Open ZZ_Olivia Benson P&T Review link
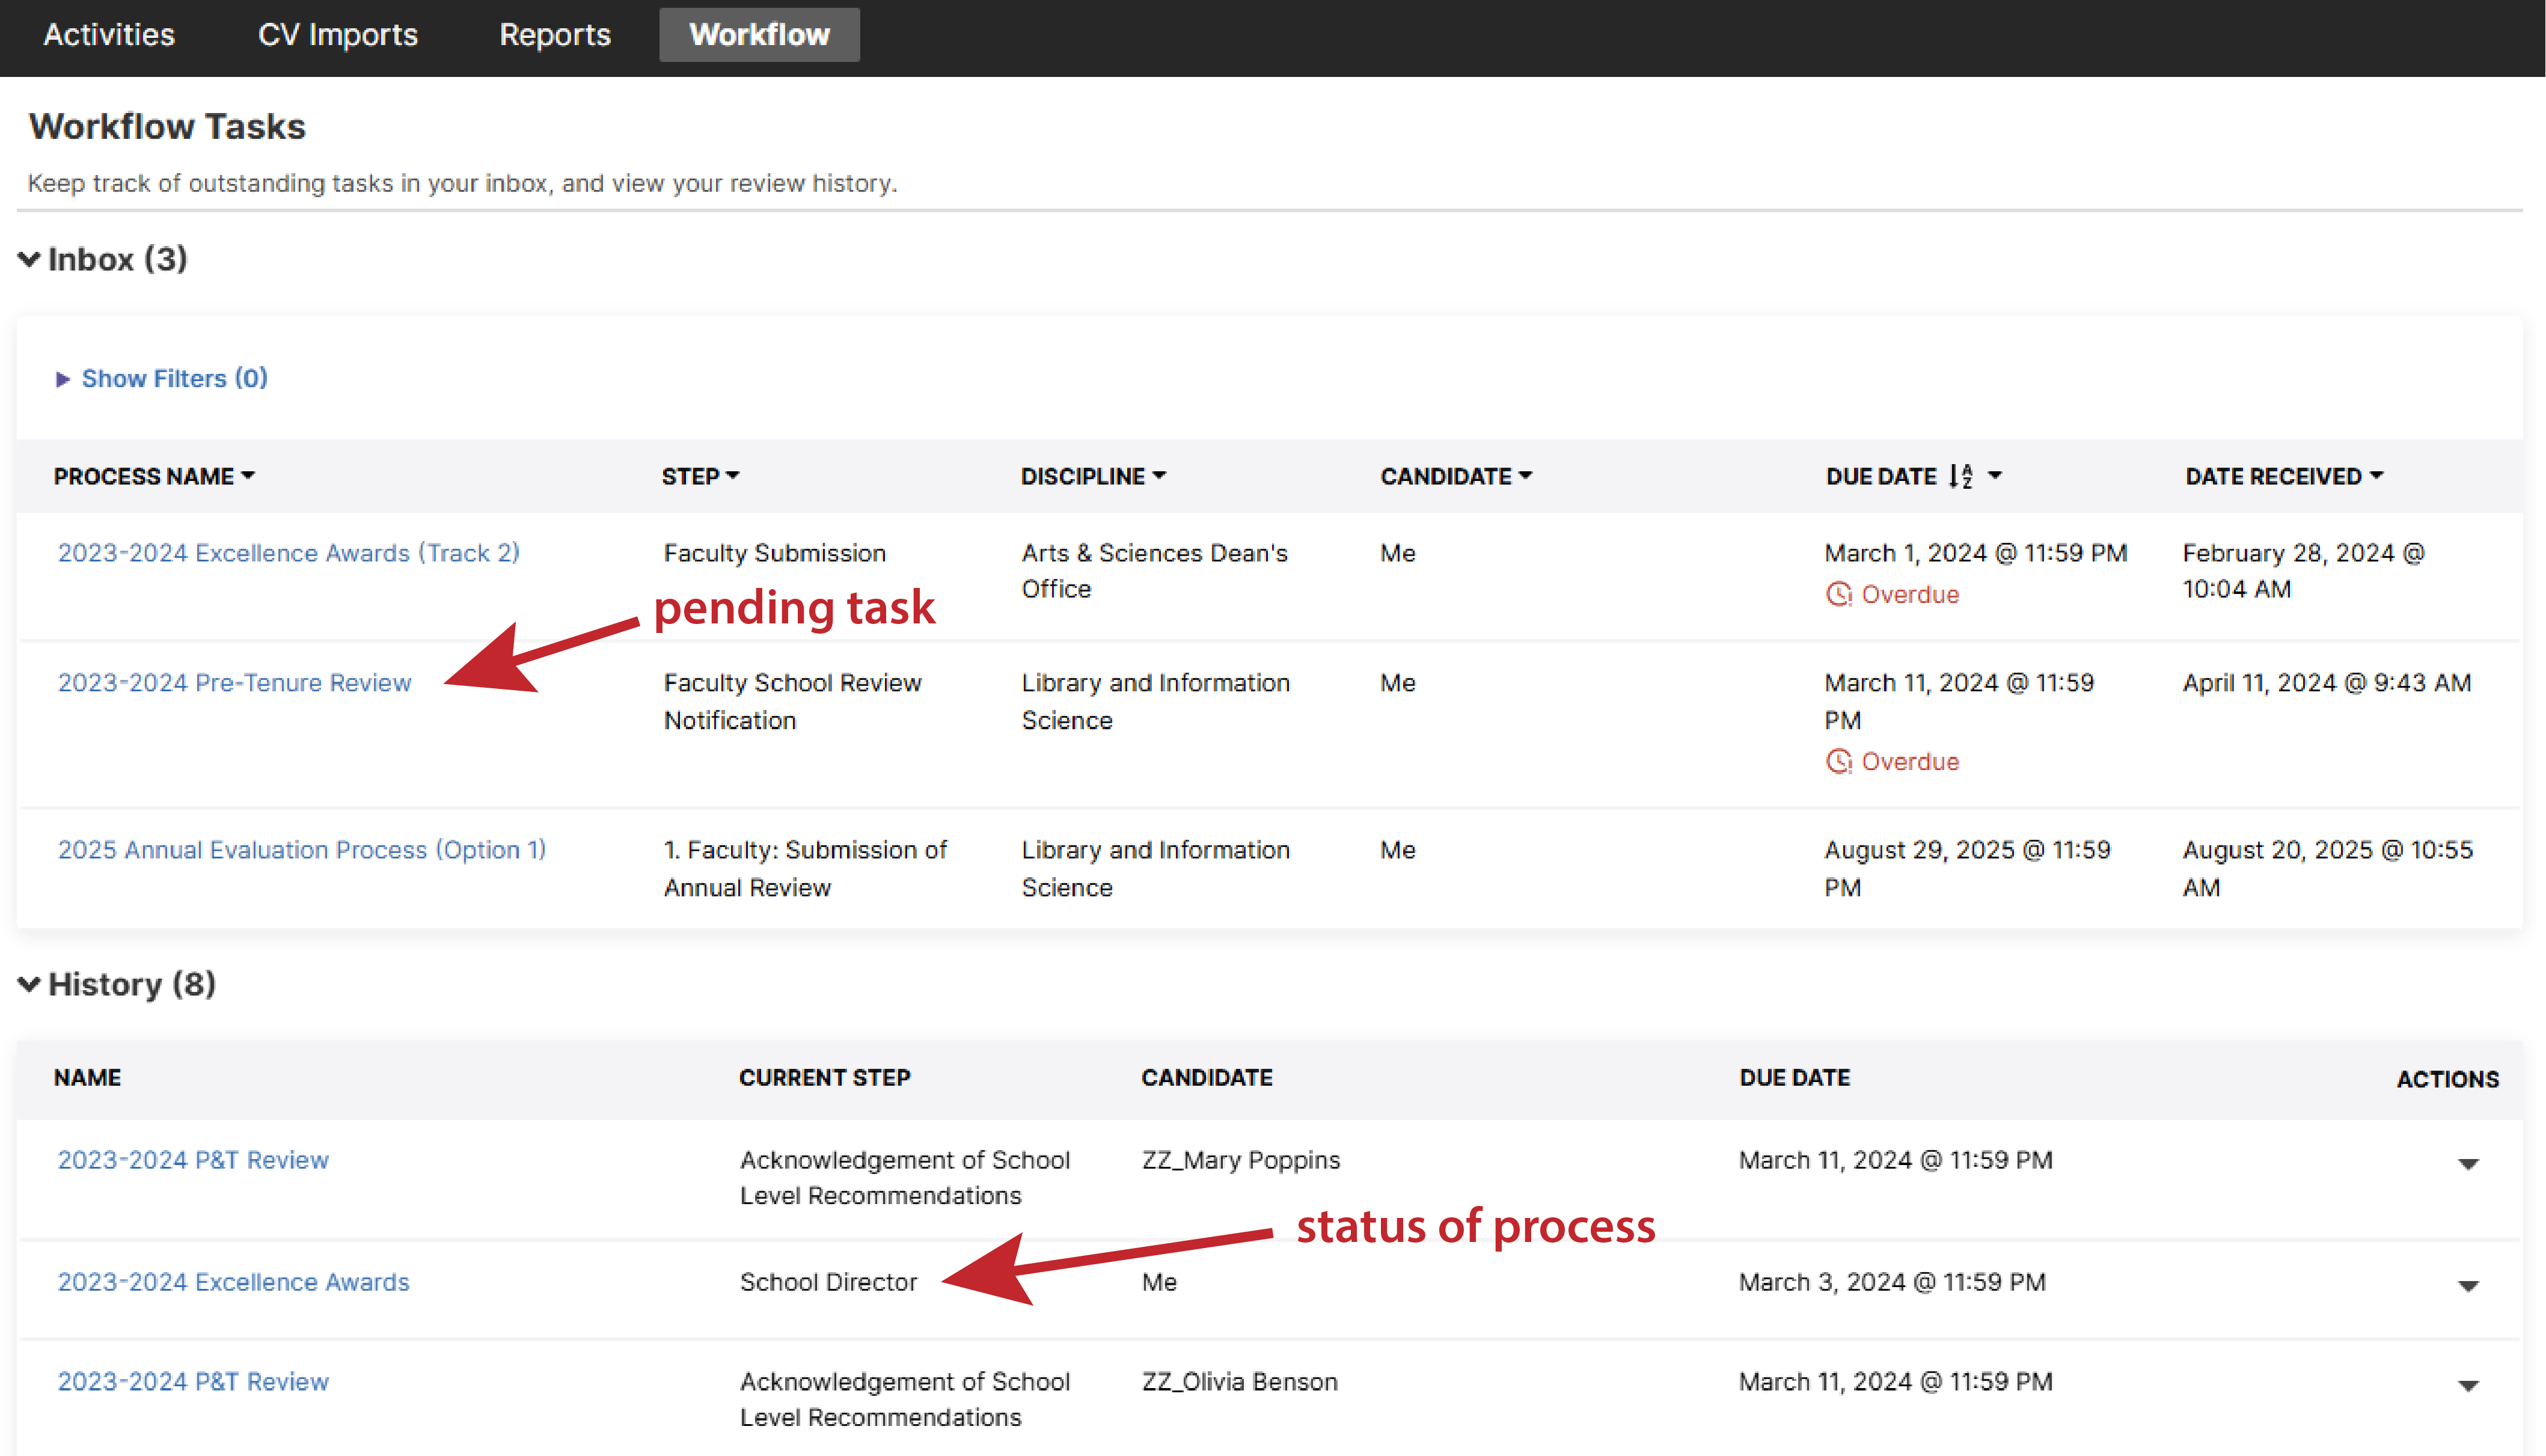Image resolution: width=2546 pixels, height=1456 pixels. tap(193, 1382)
